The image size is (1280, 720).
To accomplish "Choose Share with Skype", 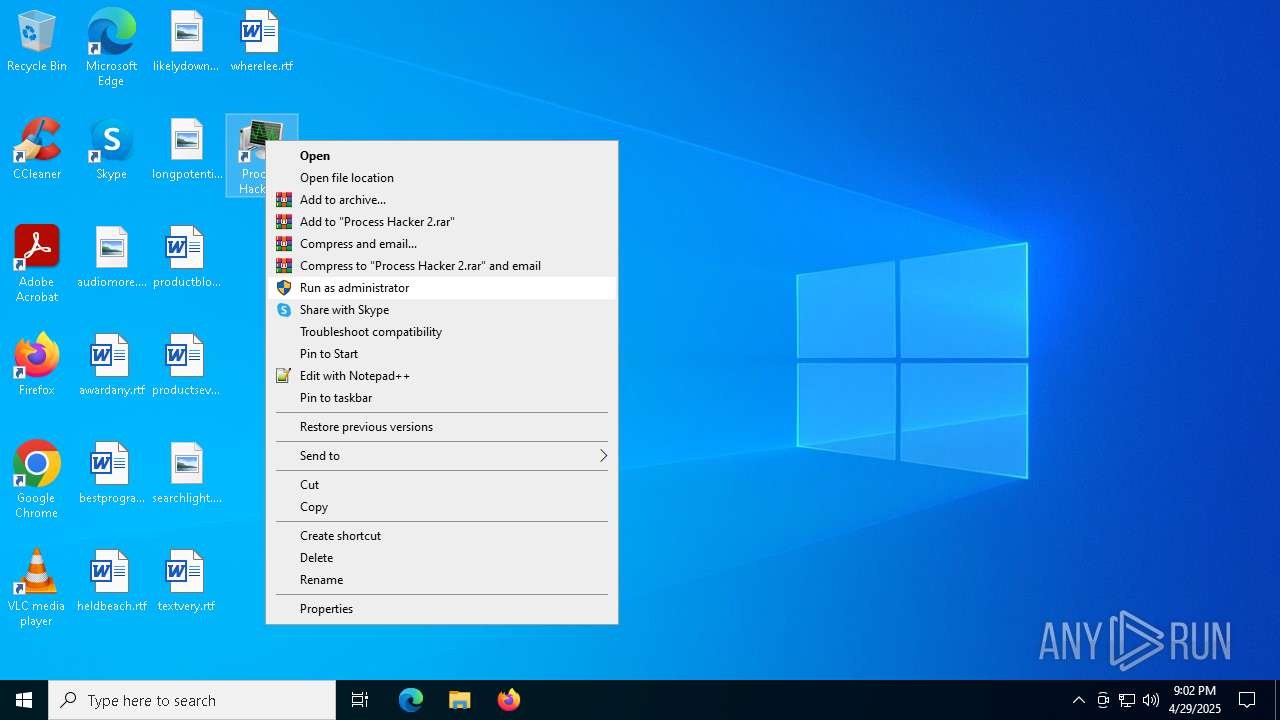I will (x=442, y=310).
